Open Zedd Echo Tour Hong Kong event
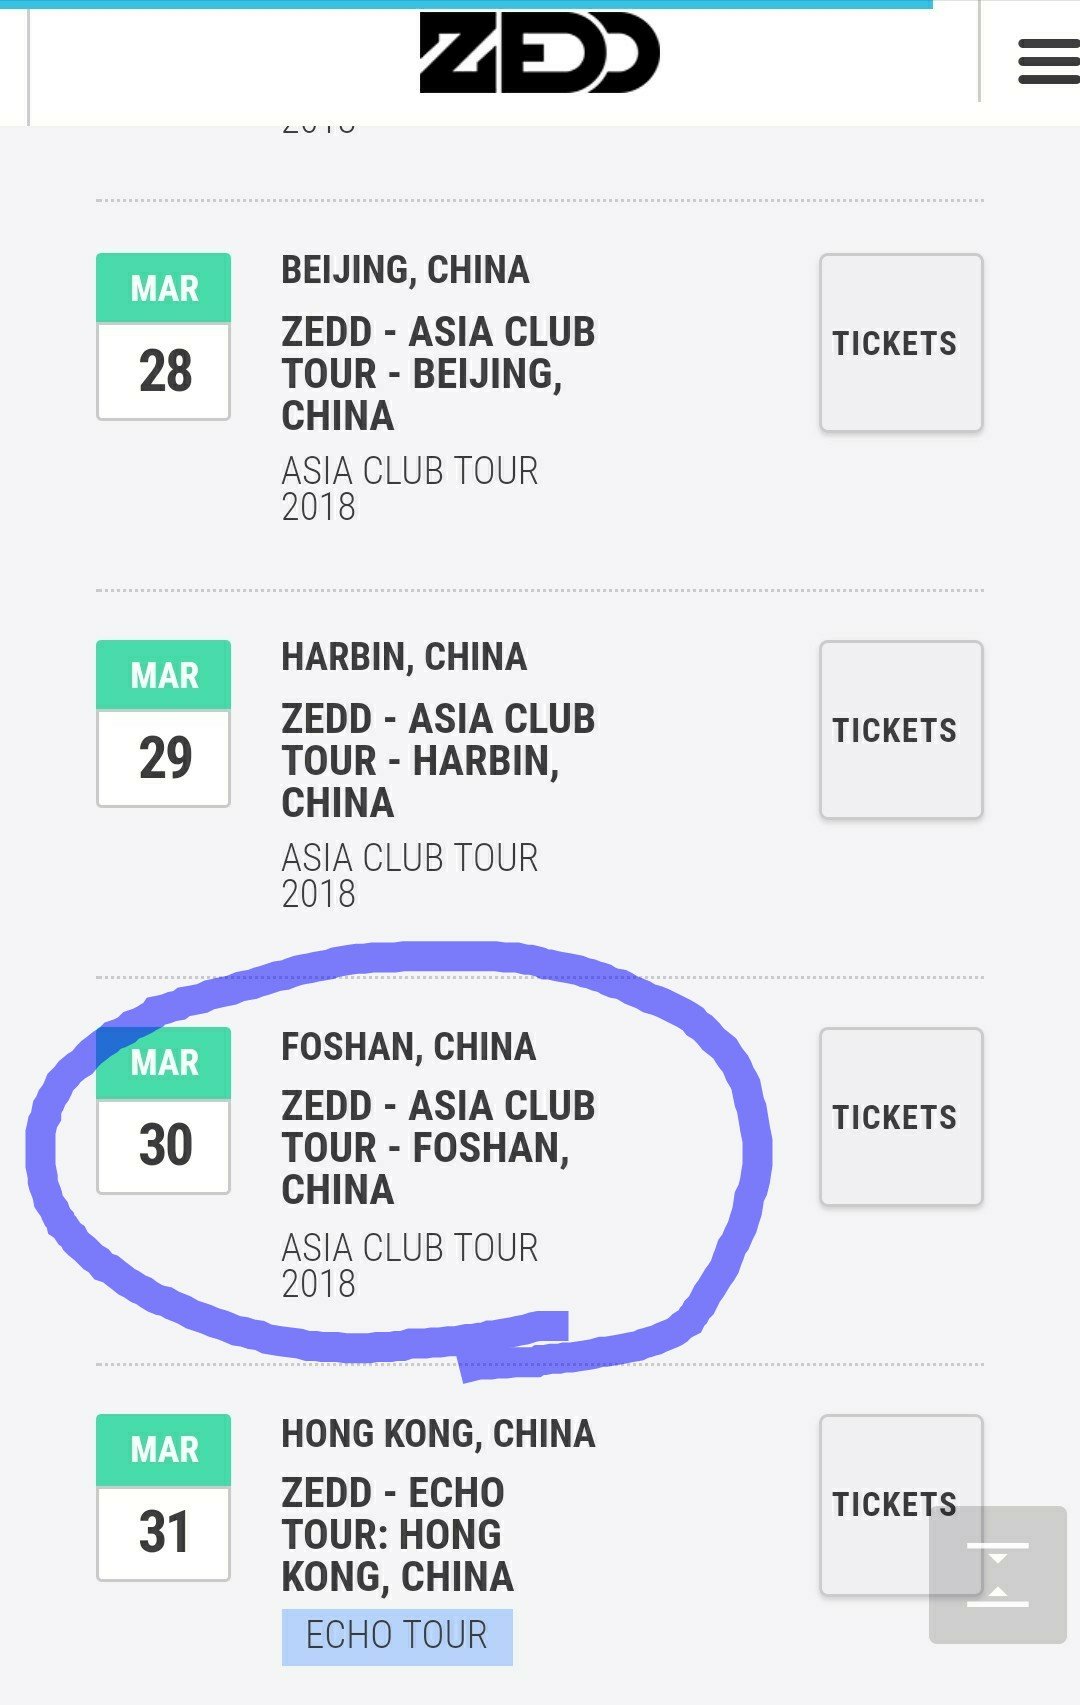Image resolution: width=1080 pixels, height=1705 pixels. (397, 1535)
